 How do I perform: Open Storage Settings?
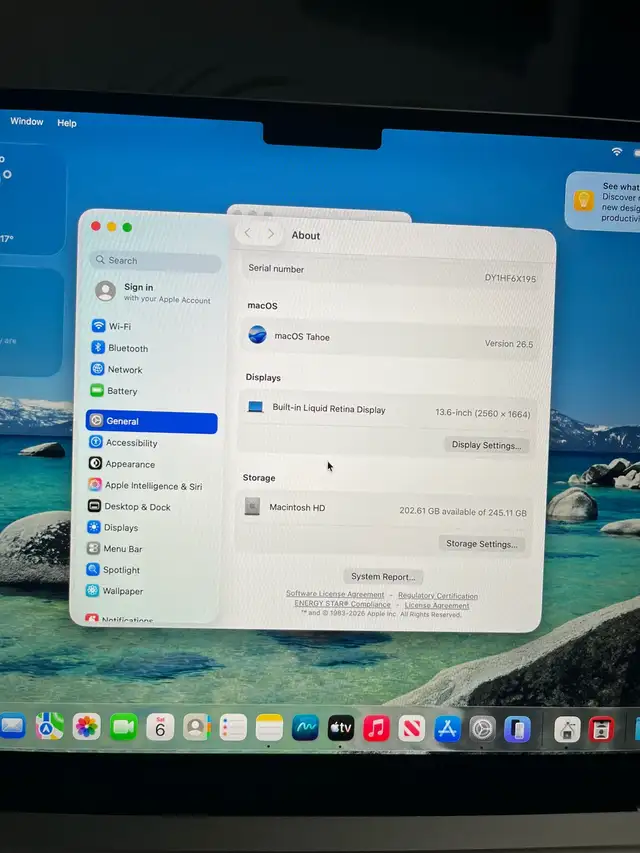point(482,543)
